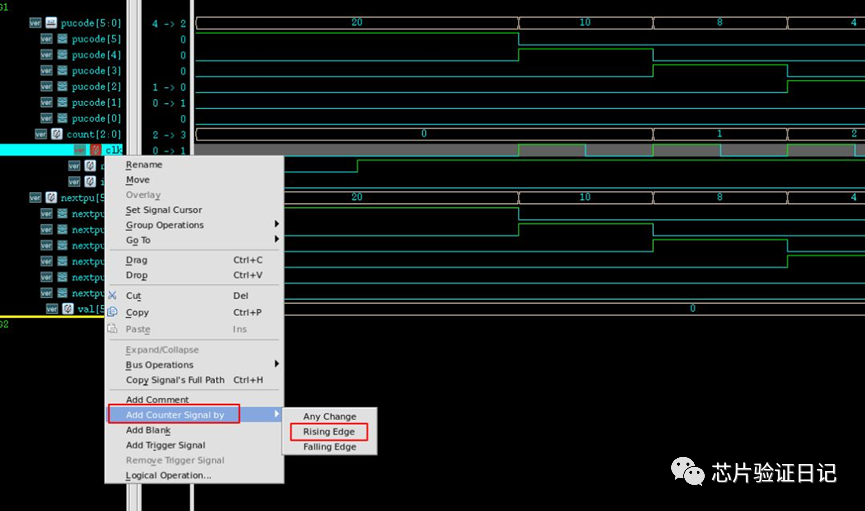Click the red icon beside clk
The image size is (865, 511).
(x=96, y=150)
